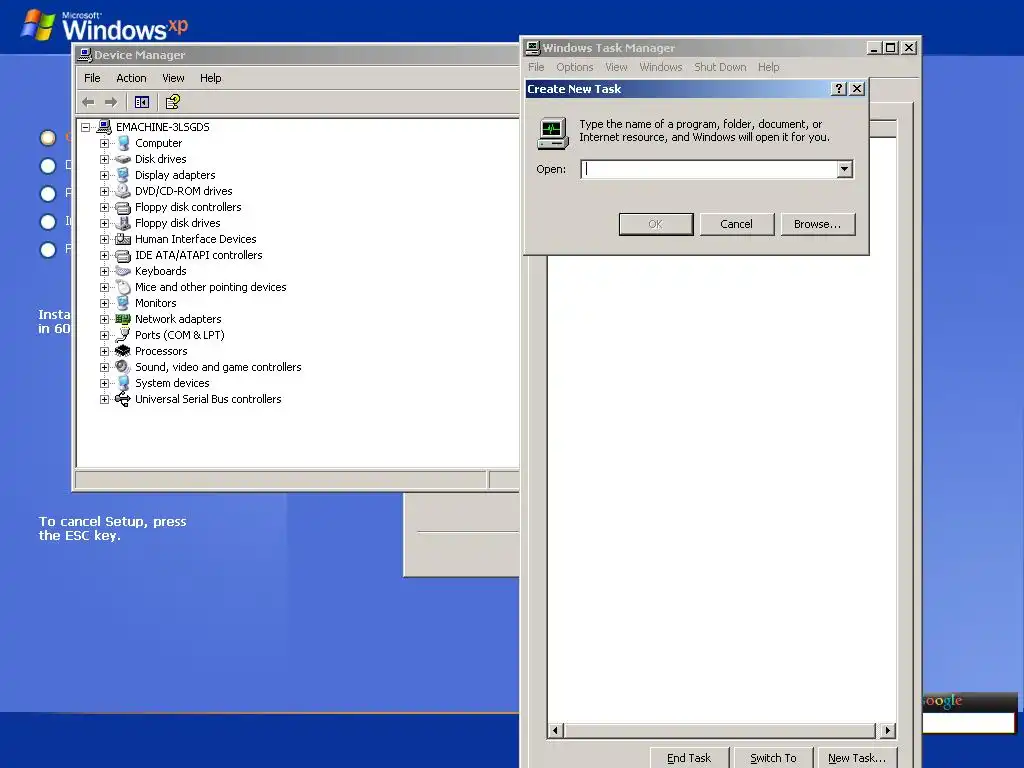Select the System devices tree label
The height and width of the screenshot is (768, 1024).
click(172, 383)
